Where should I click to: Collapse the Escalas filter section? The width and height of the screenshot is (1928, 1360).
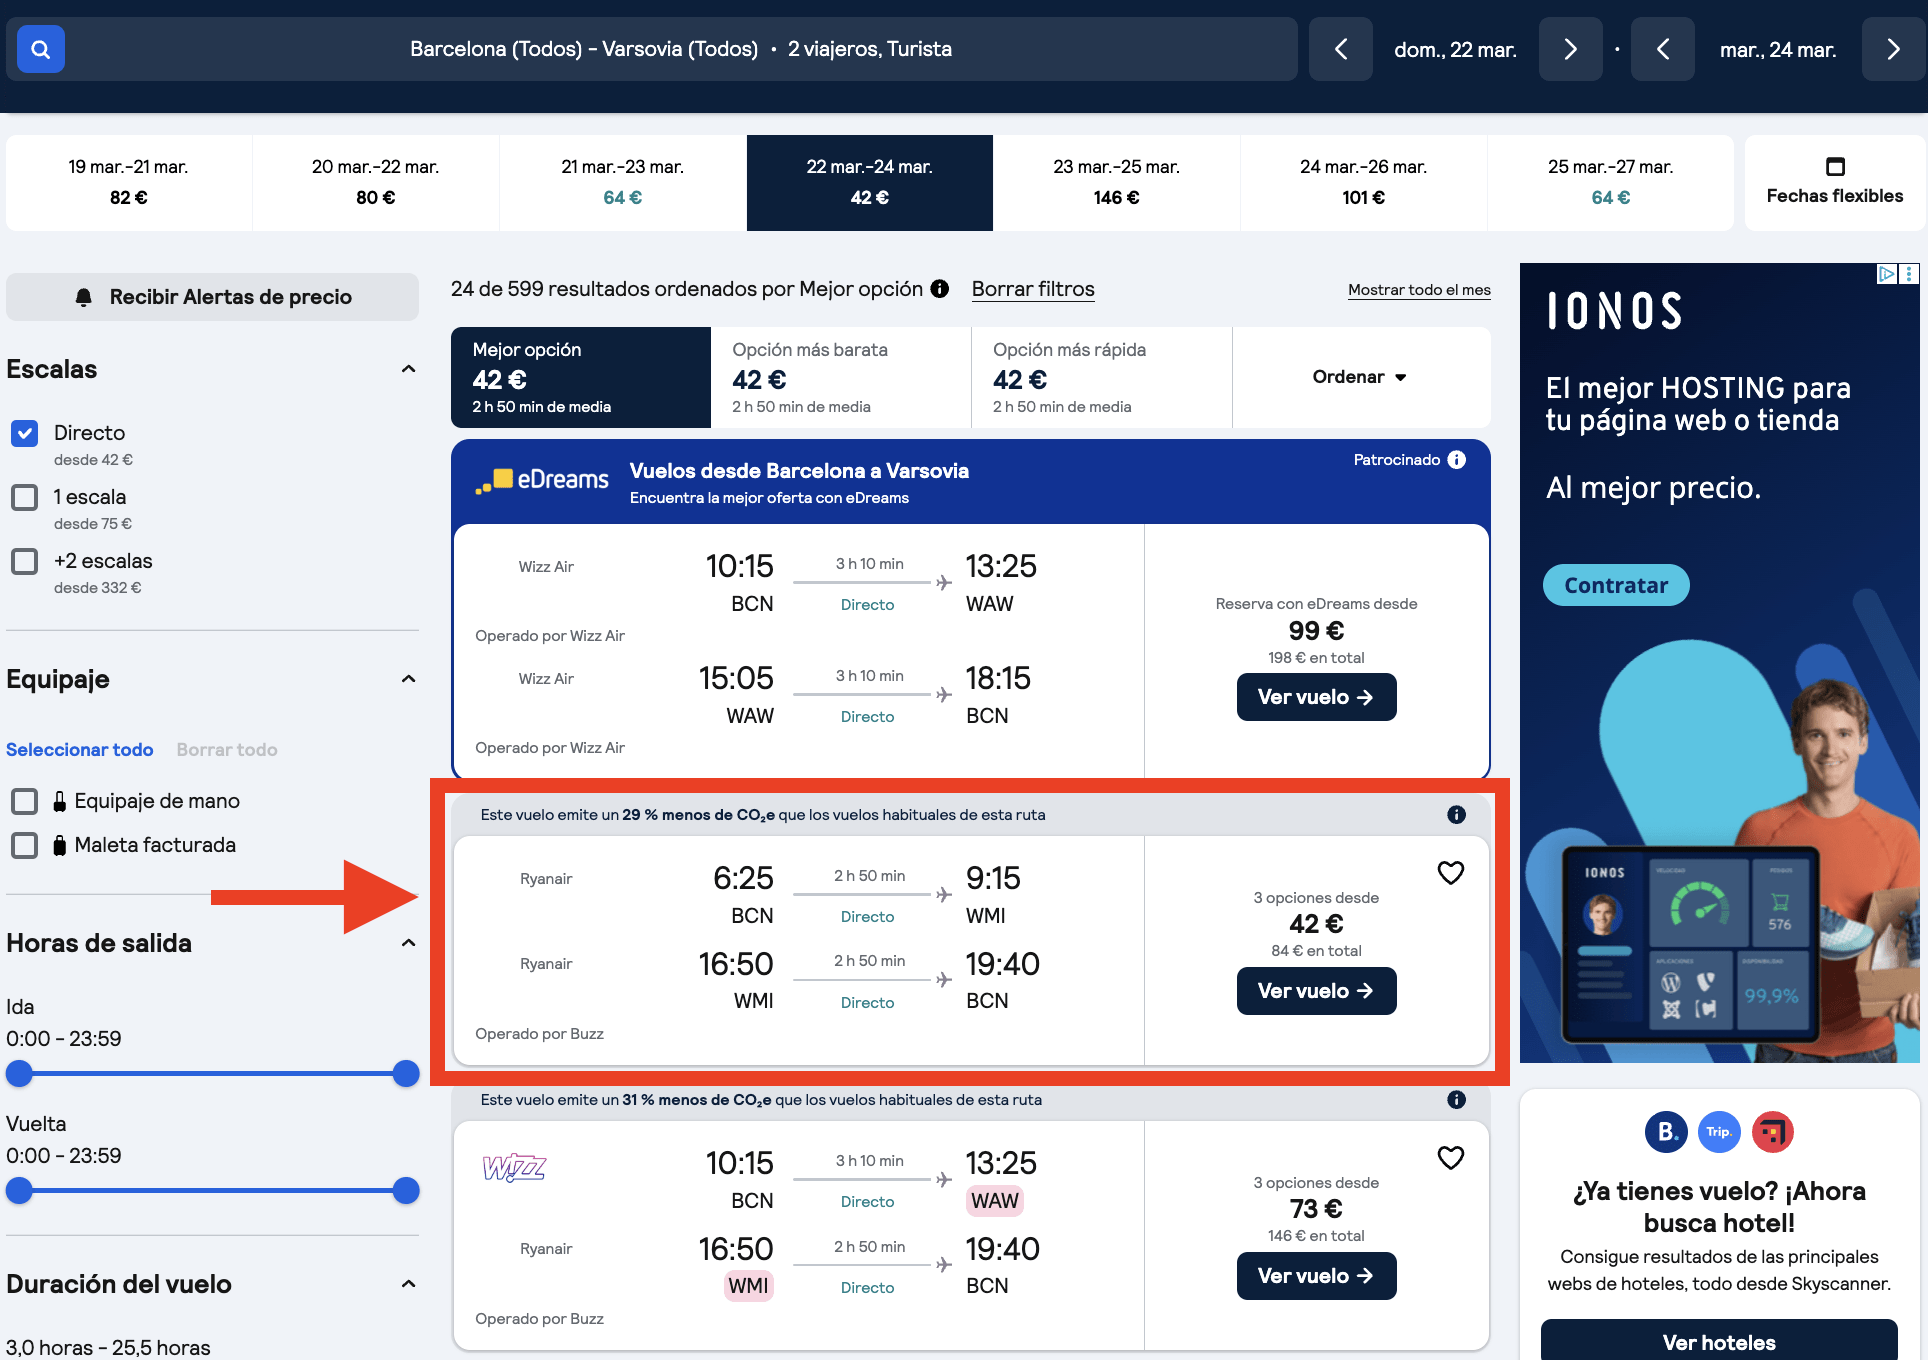pos(408,369)
